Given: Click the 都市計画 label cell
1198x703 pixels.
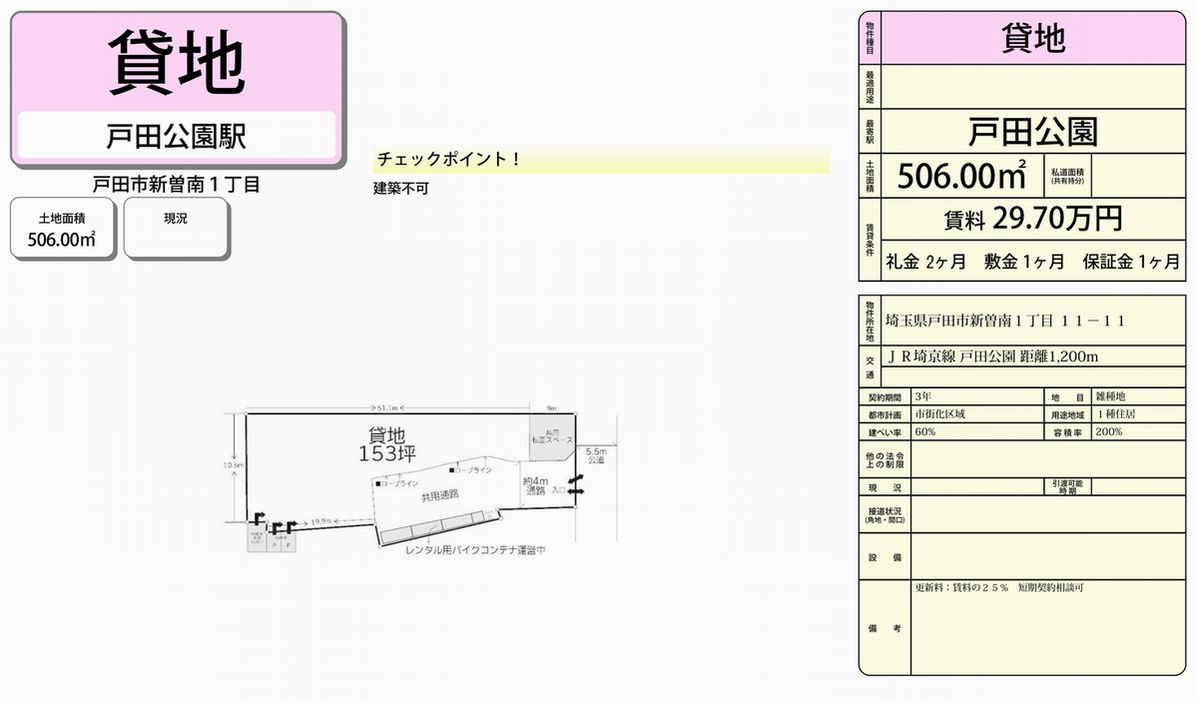Looking at the screenshot, I should click(885, 415).
